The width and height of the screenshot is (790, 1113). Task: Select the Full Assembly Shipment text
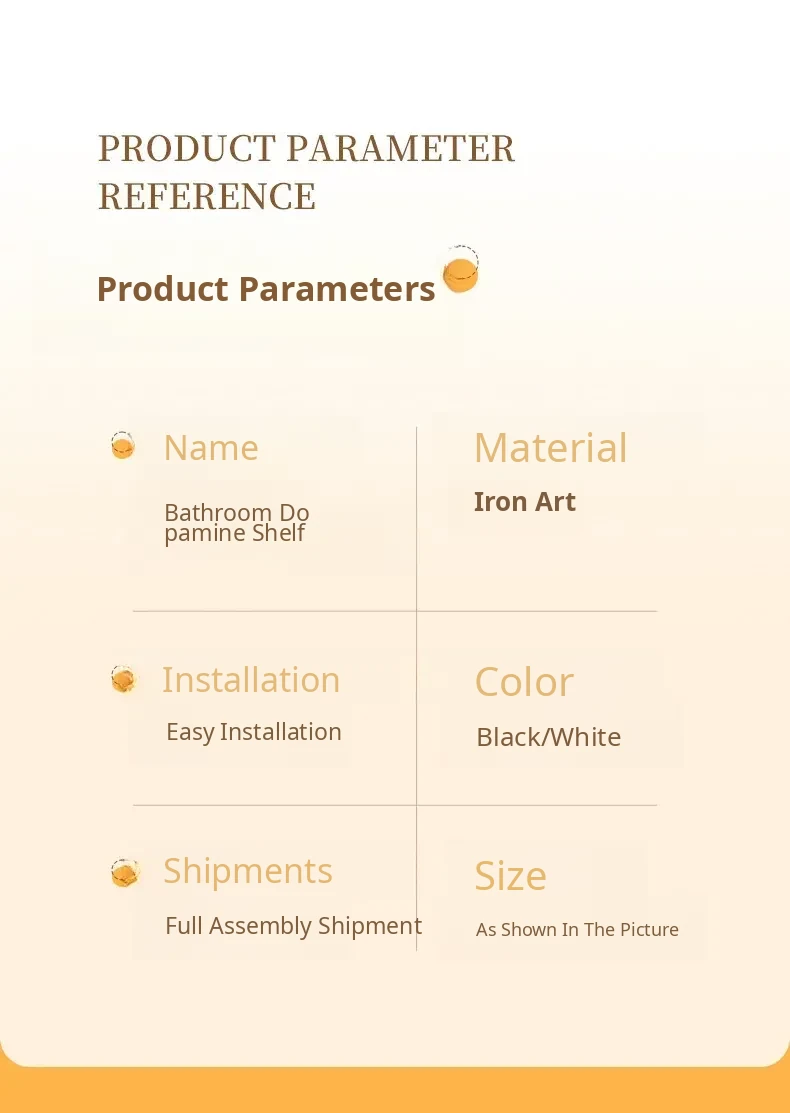293,926
